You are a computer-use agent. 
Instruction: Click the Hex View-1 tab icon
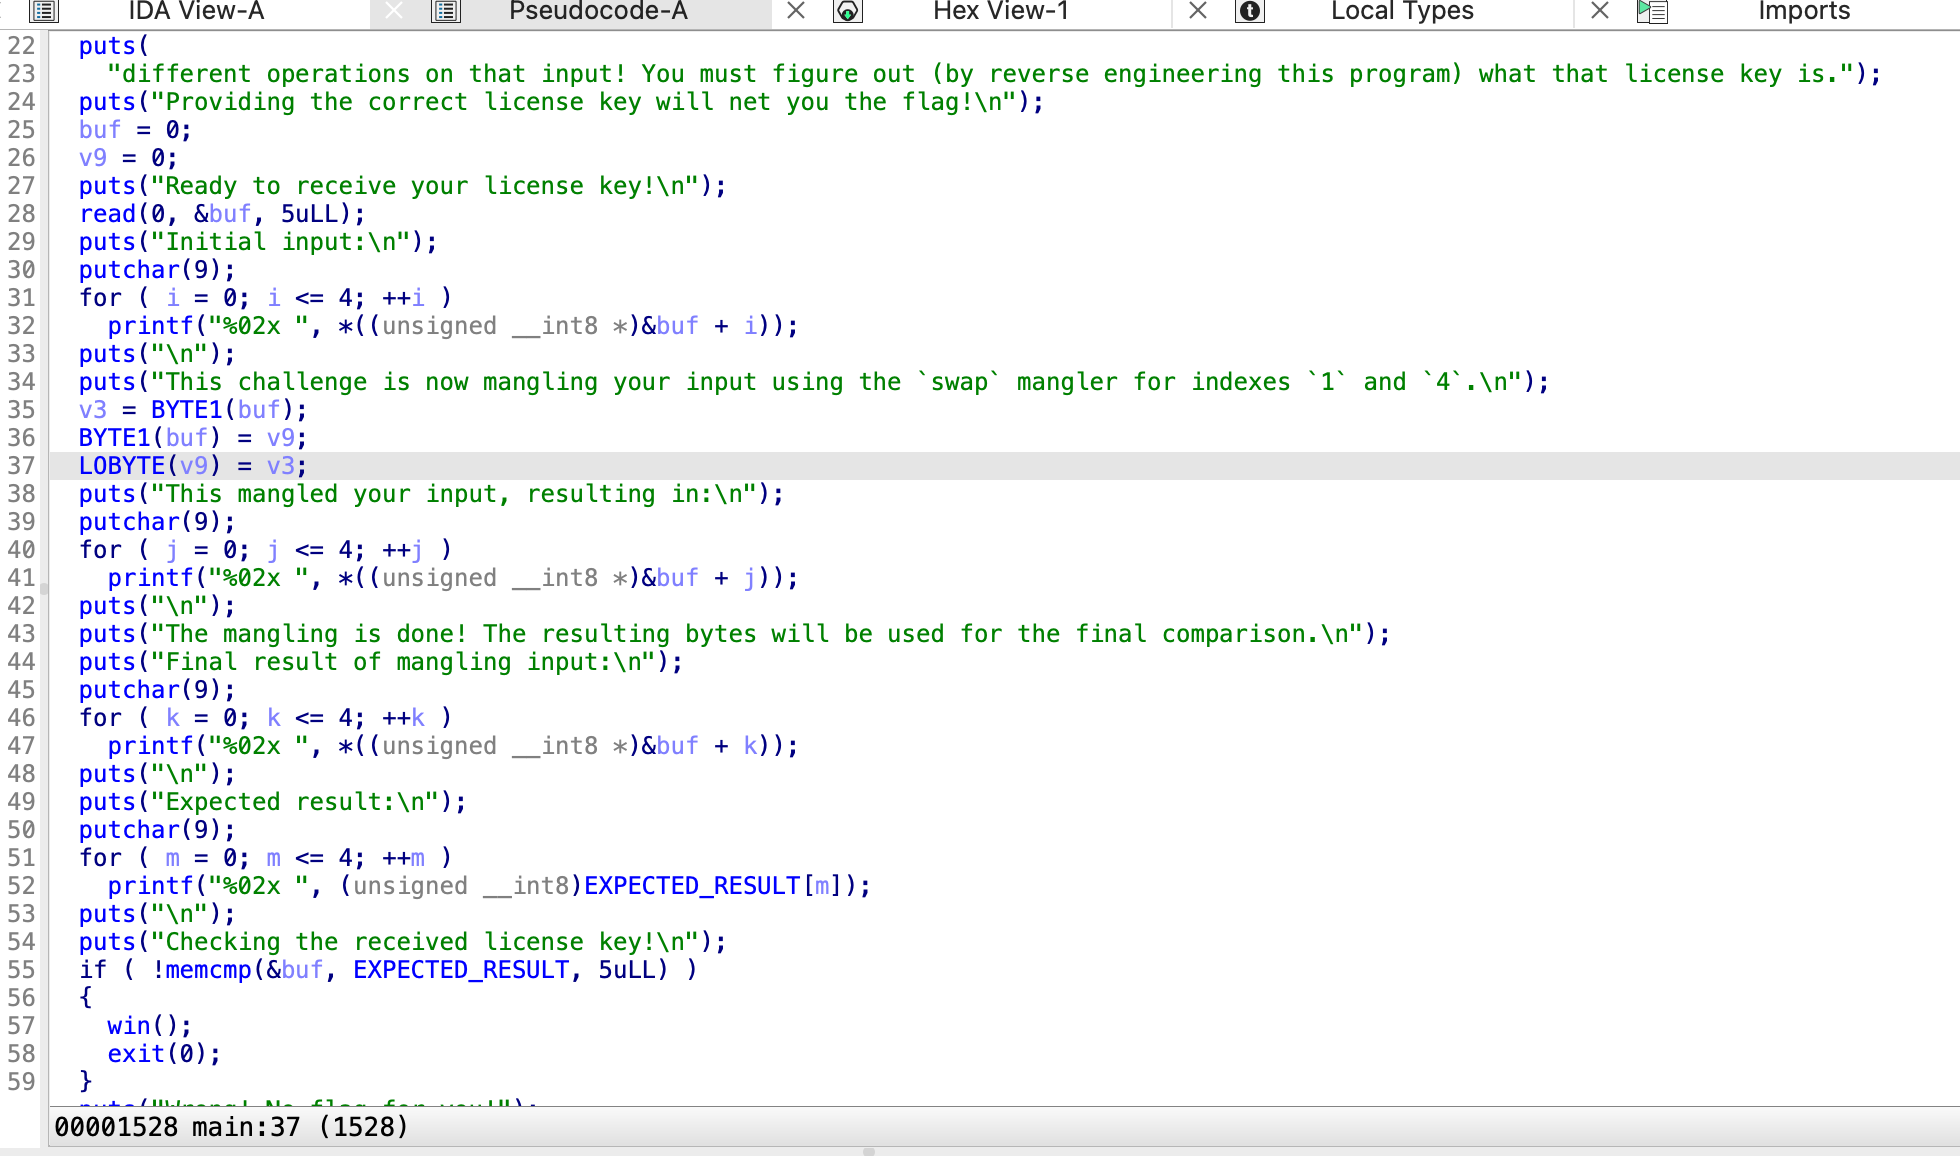pos(848,11)
